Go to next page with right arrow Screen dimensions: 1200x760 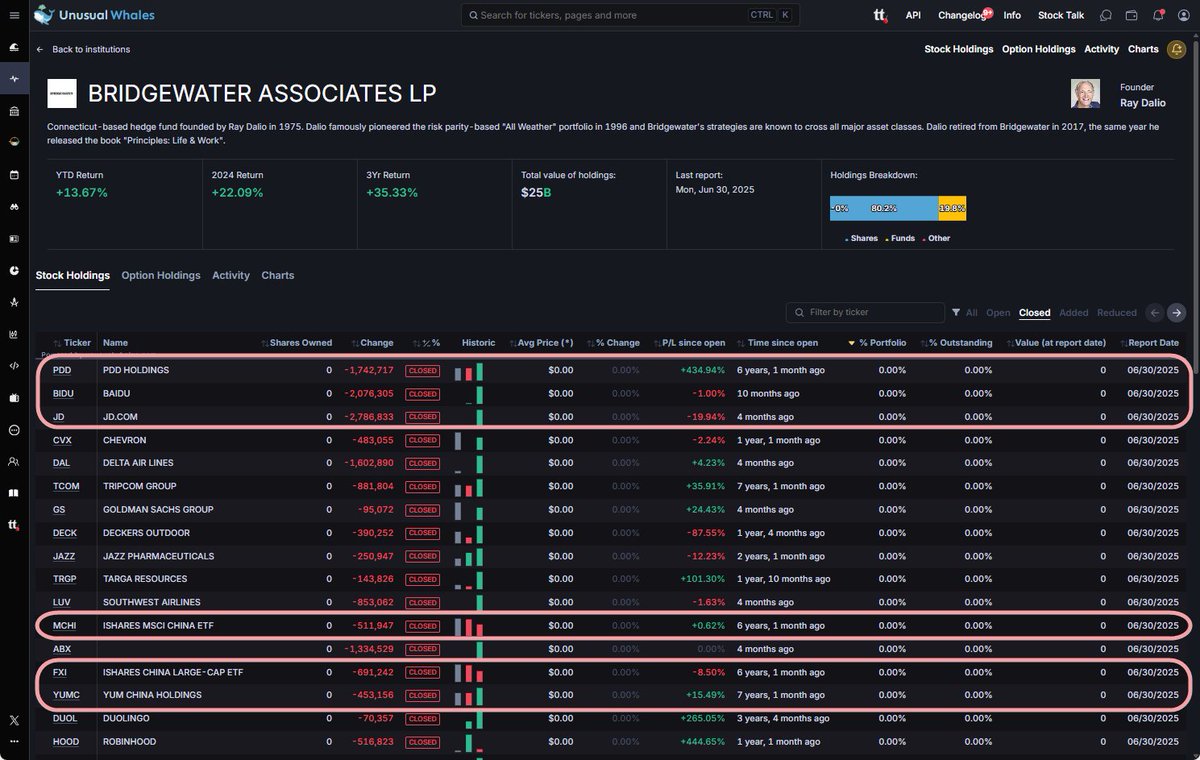pos(1177,313)
